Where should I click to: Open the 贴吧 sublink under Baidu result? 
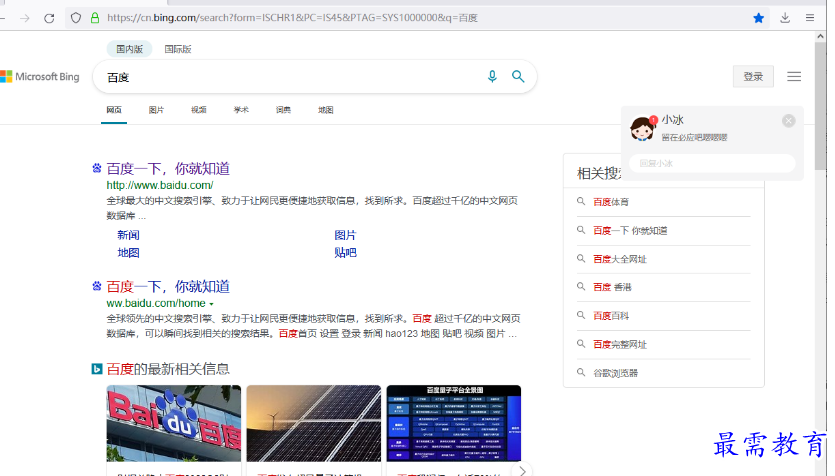[x=345, y=253]
